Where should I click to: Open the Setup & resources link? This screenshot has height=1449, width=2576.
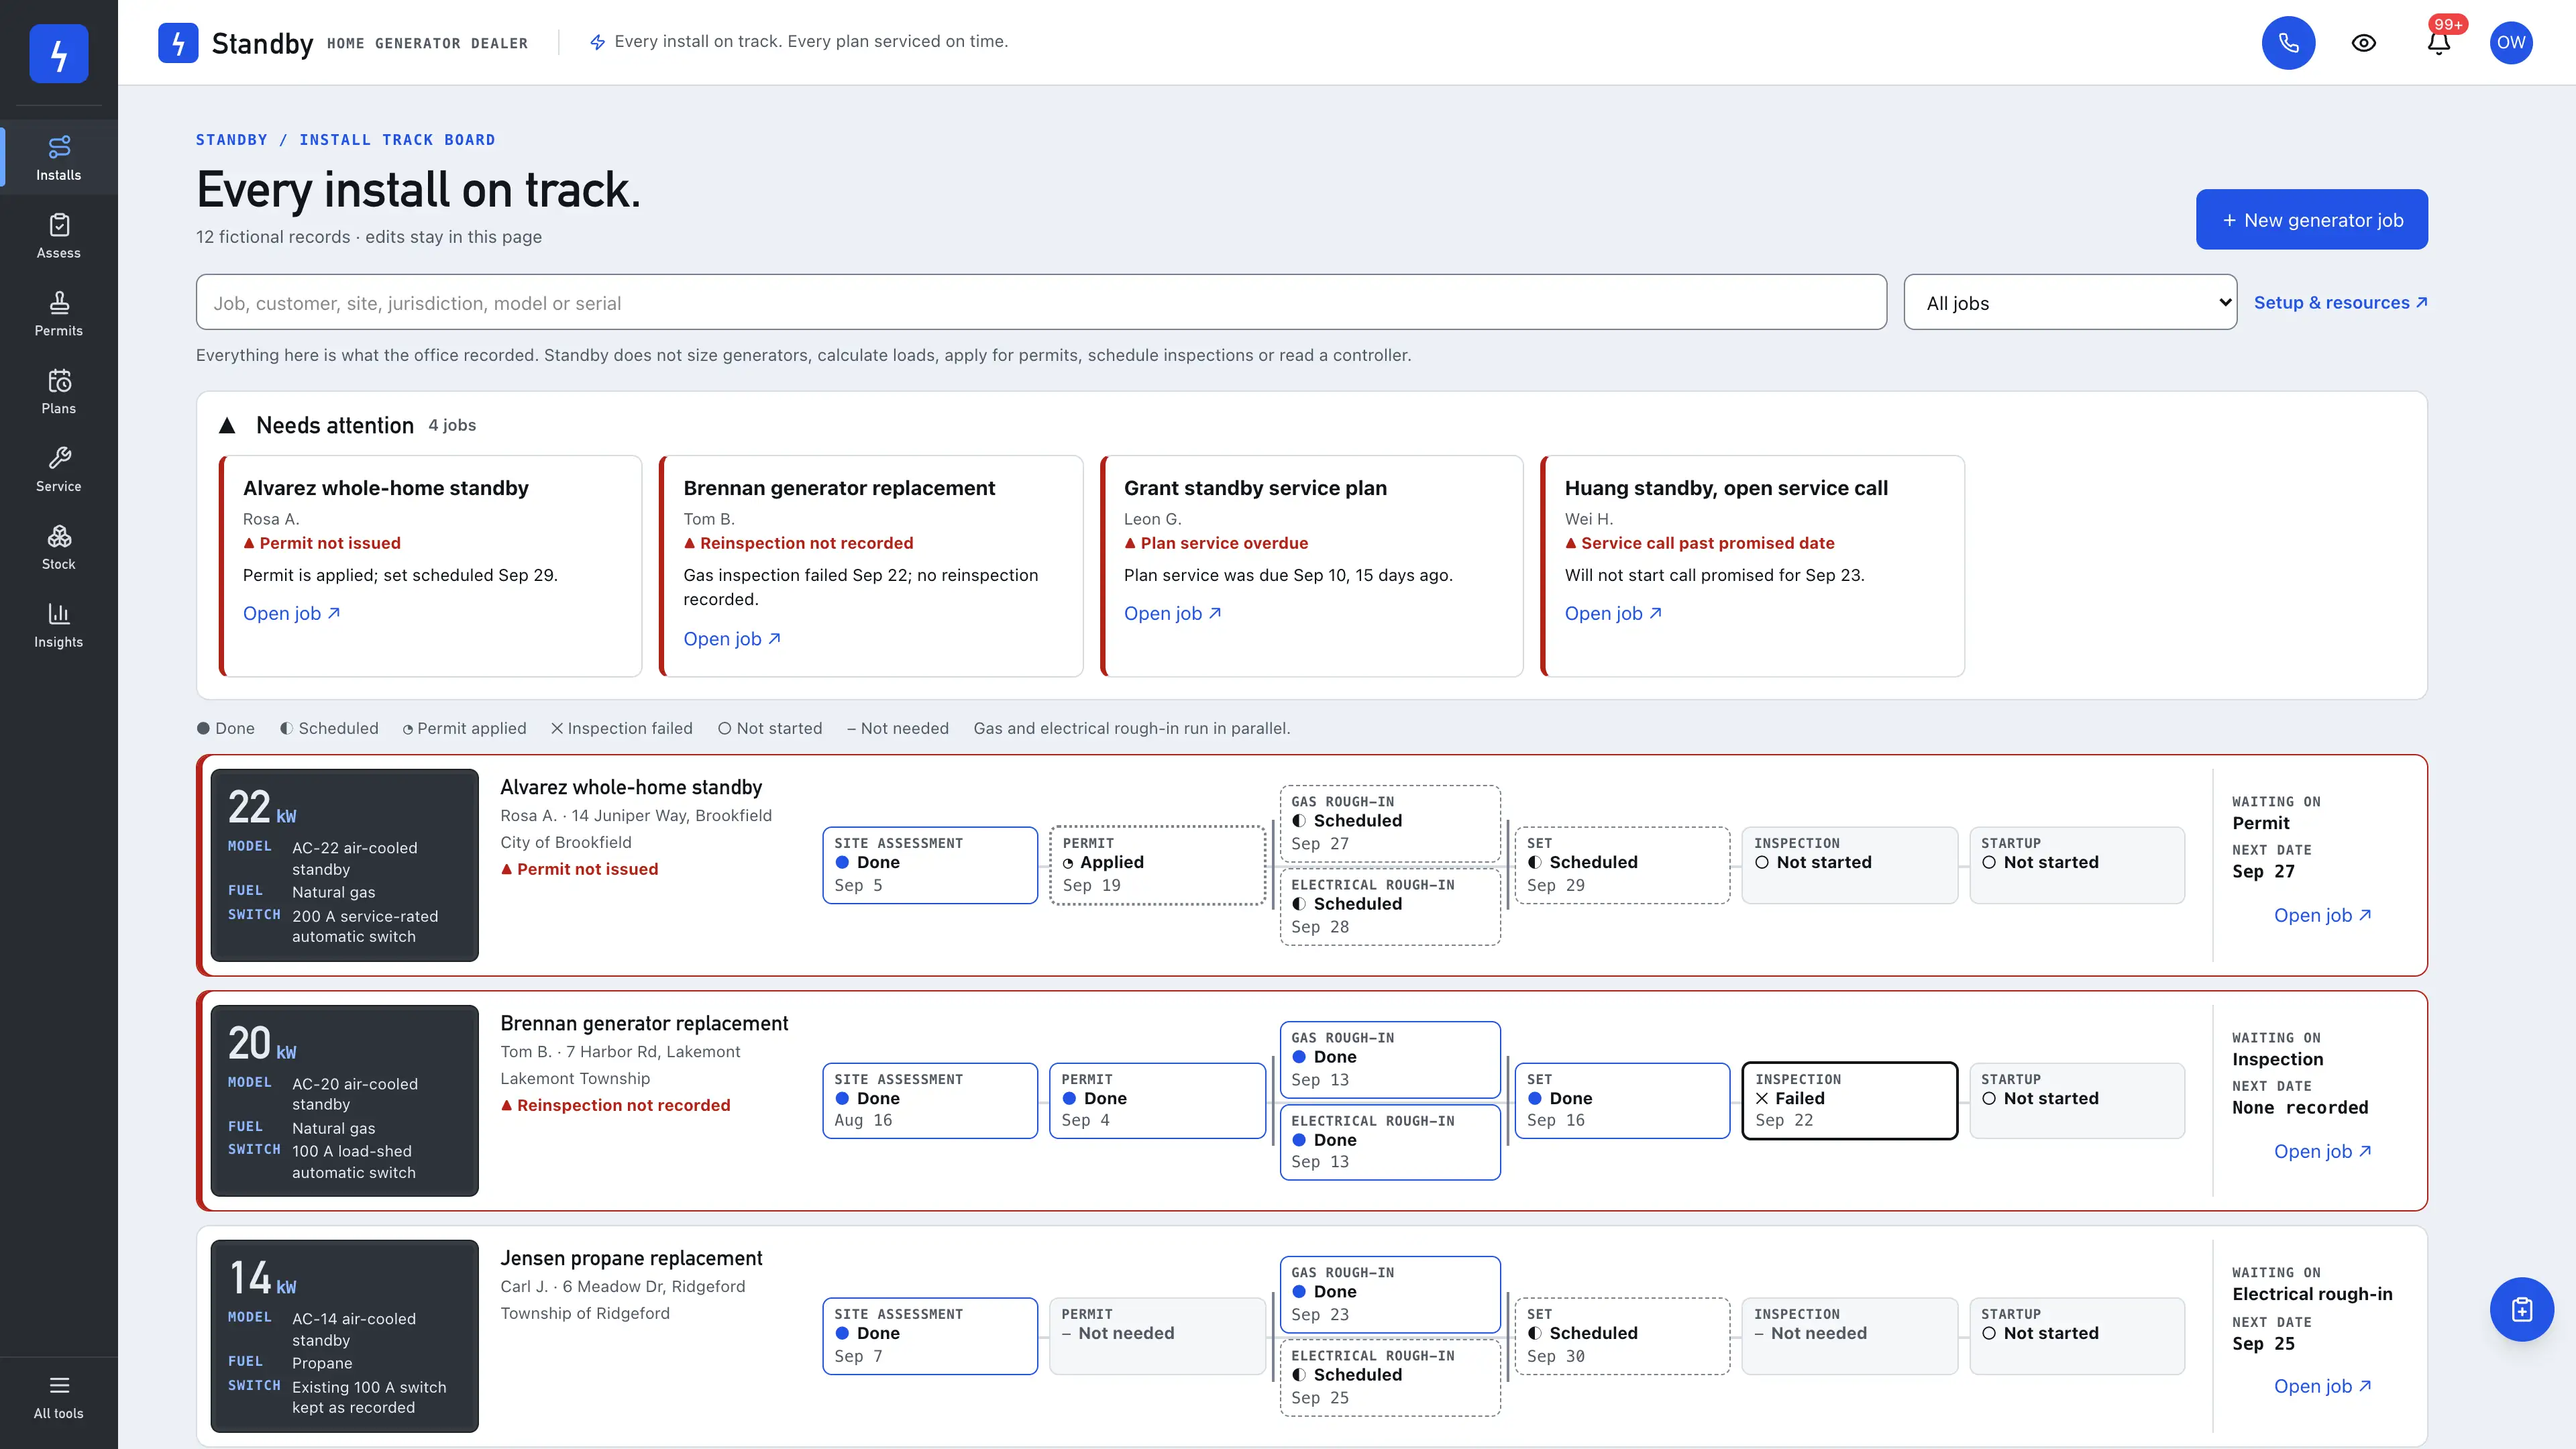2340,302
